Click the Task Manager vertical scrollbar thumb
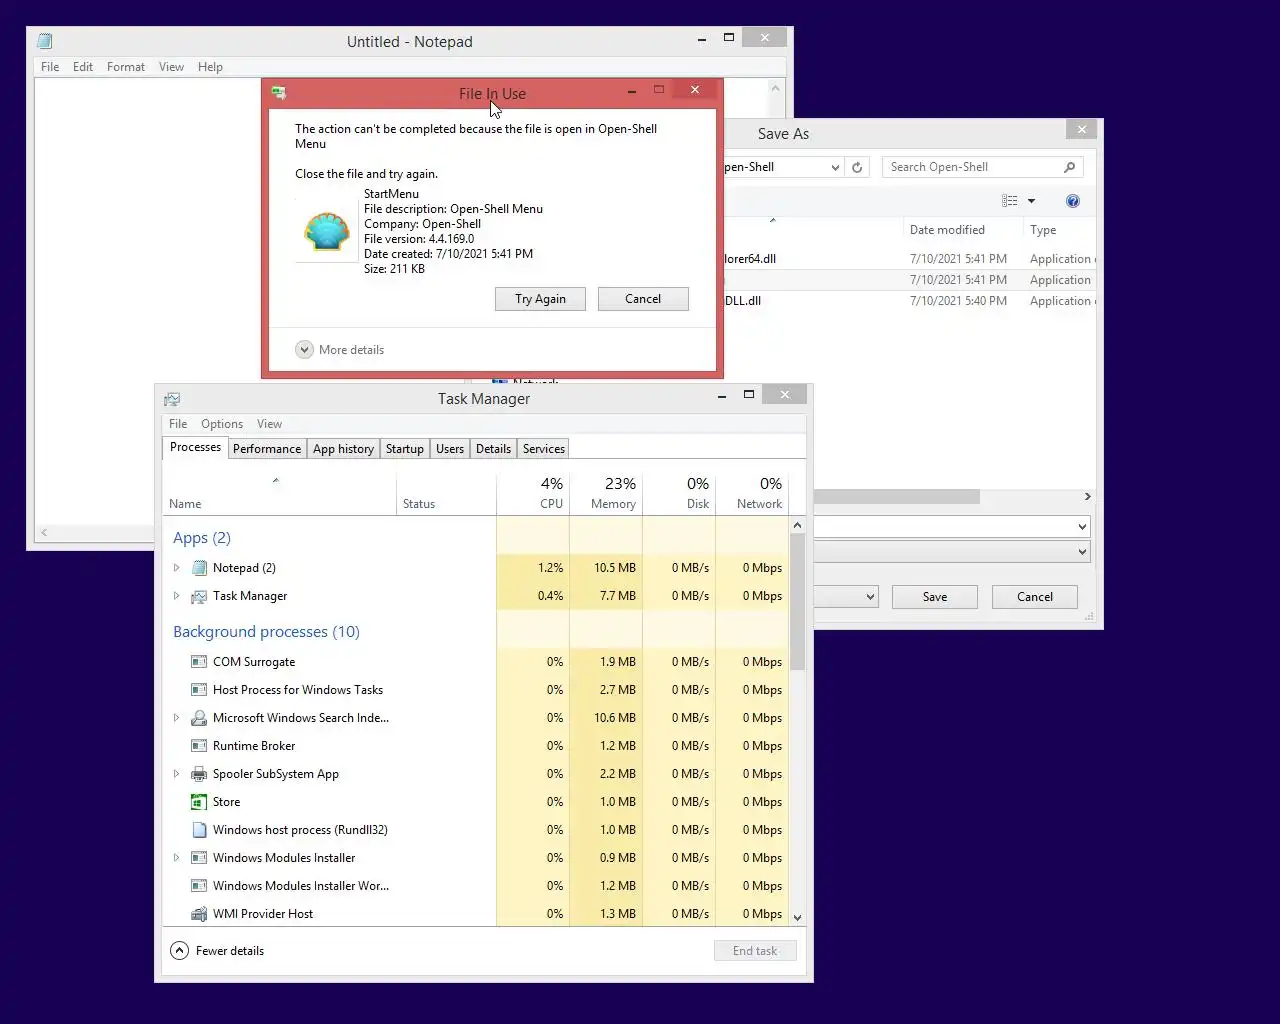 (x=797, y=602)
